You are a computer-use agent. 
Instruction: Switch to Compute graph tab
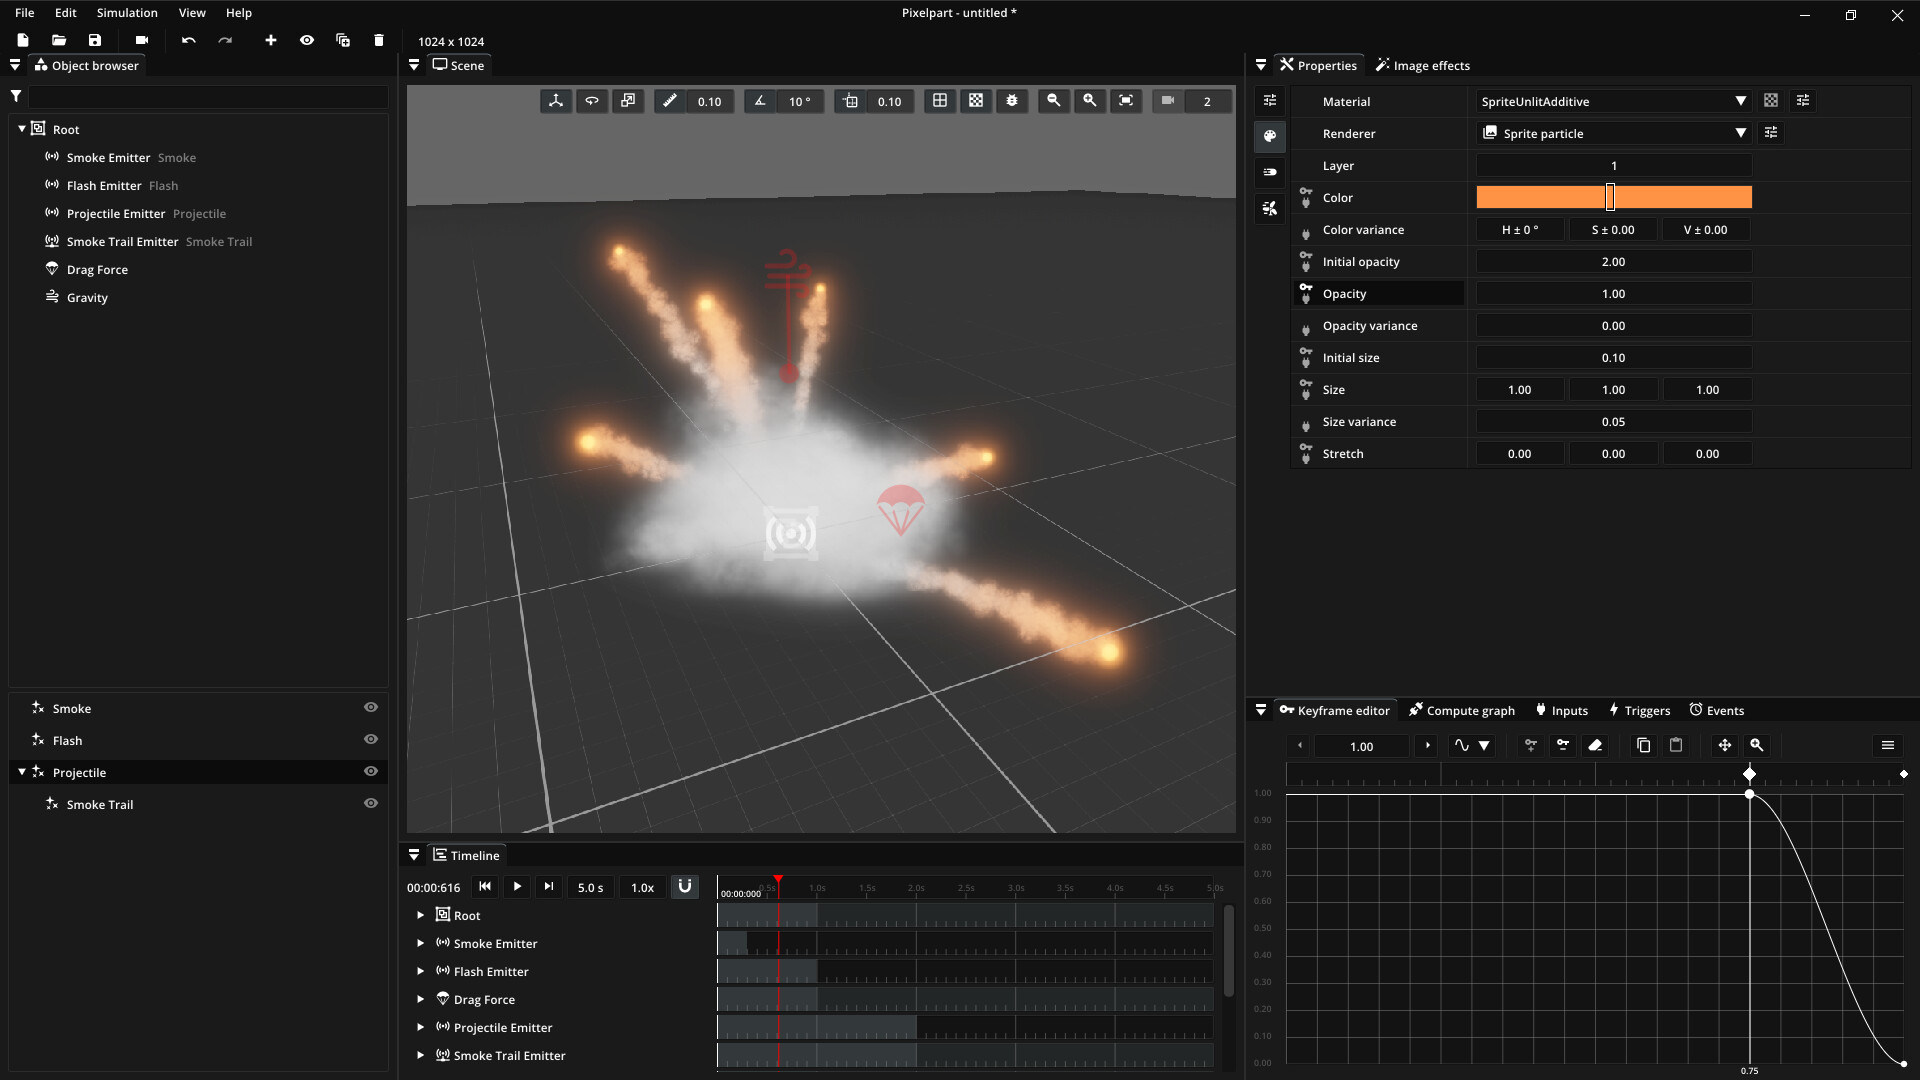tap(1461, 711)
